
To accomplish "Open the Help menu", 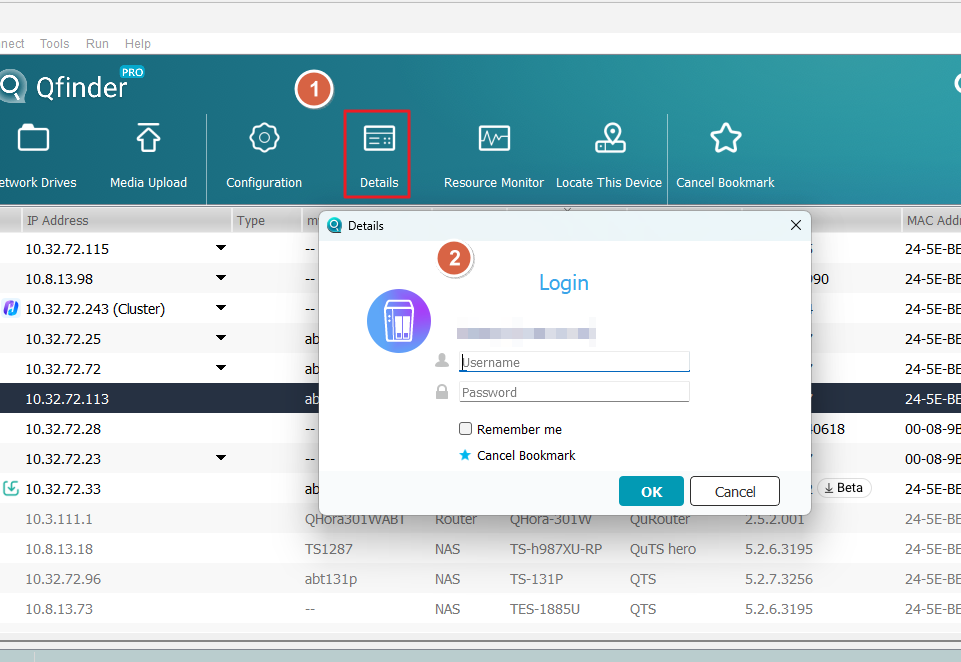I will click(x=138, y=44).
